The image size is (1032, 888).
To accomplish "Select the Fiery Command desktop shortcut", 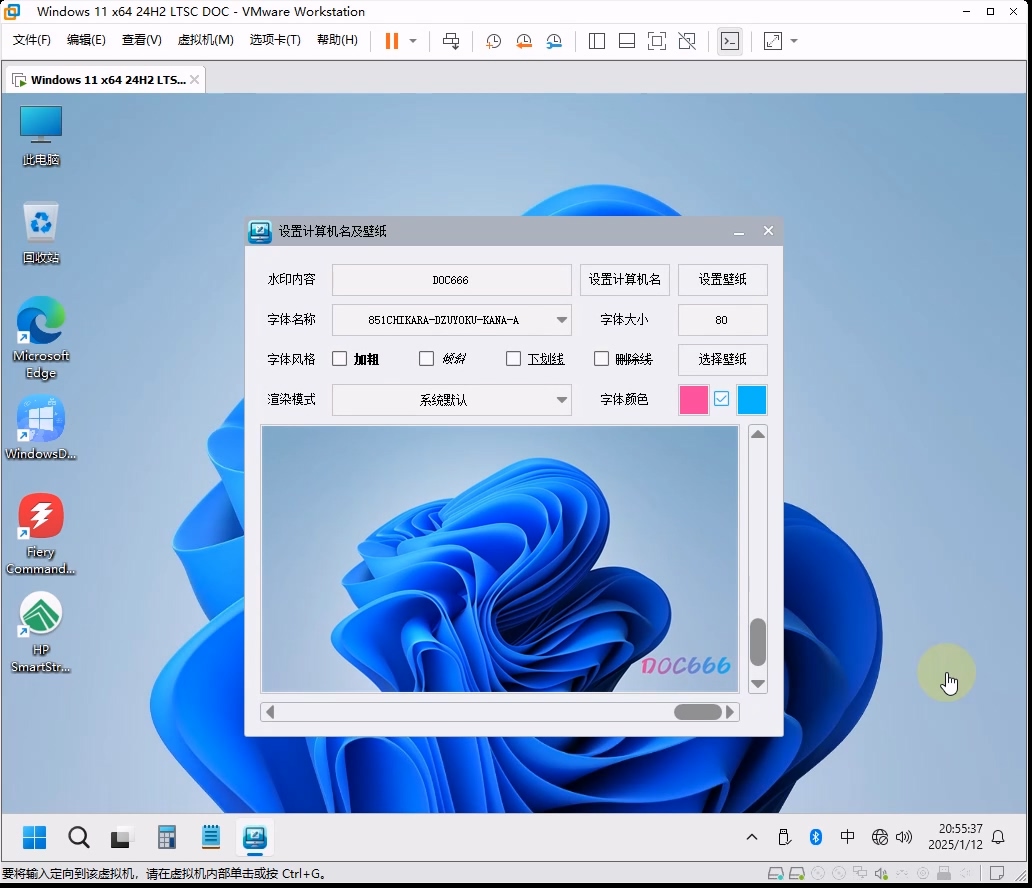I will click(x=41, y=535).
